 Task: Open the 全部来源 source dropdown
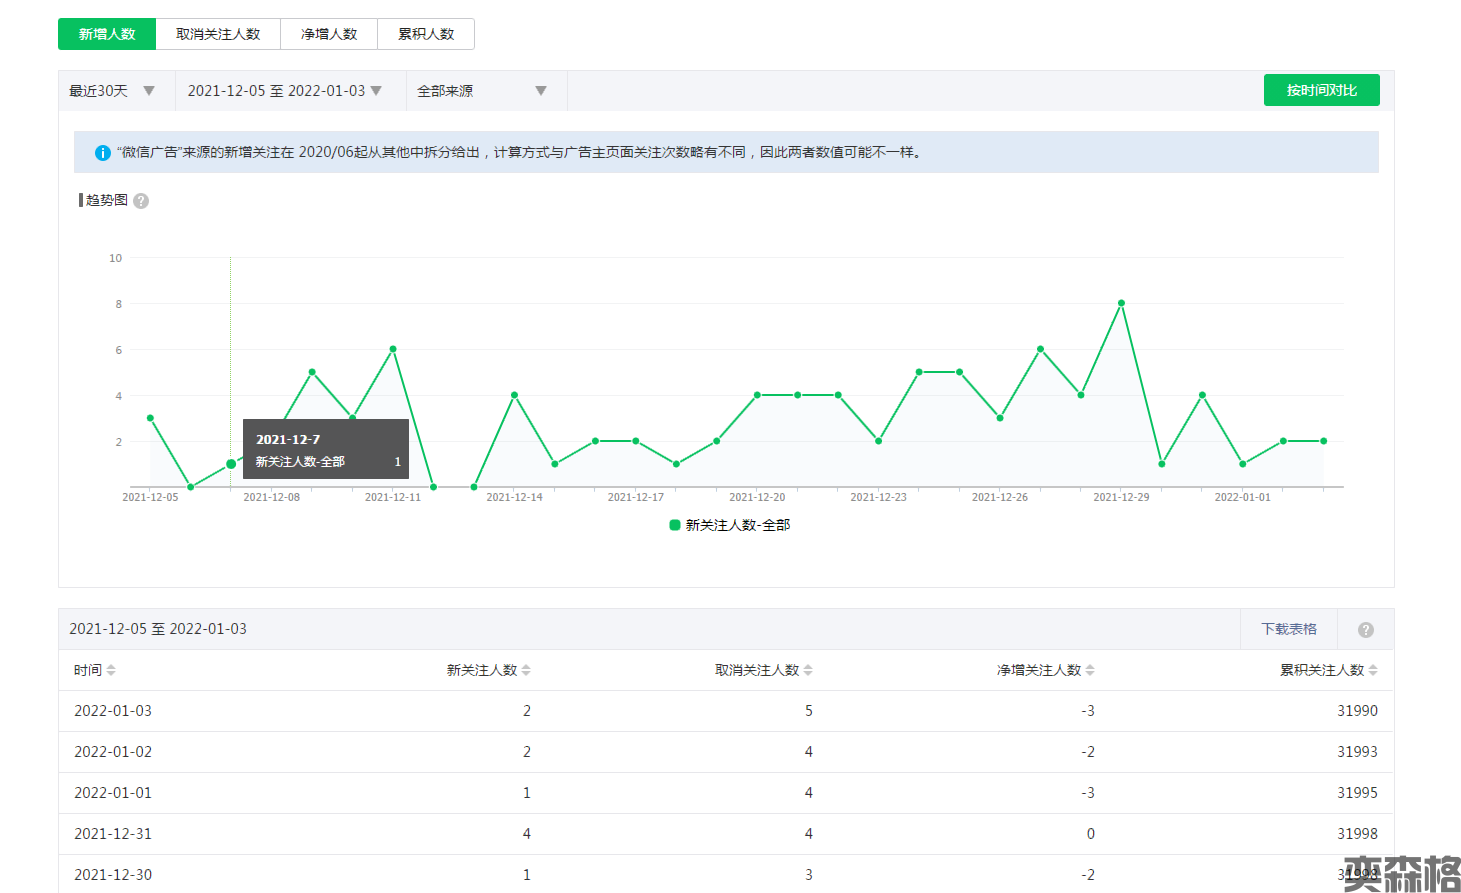pos(482,91)
